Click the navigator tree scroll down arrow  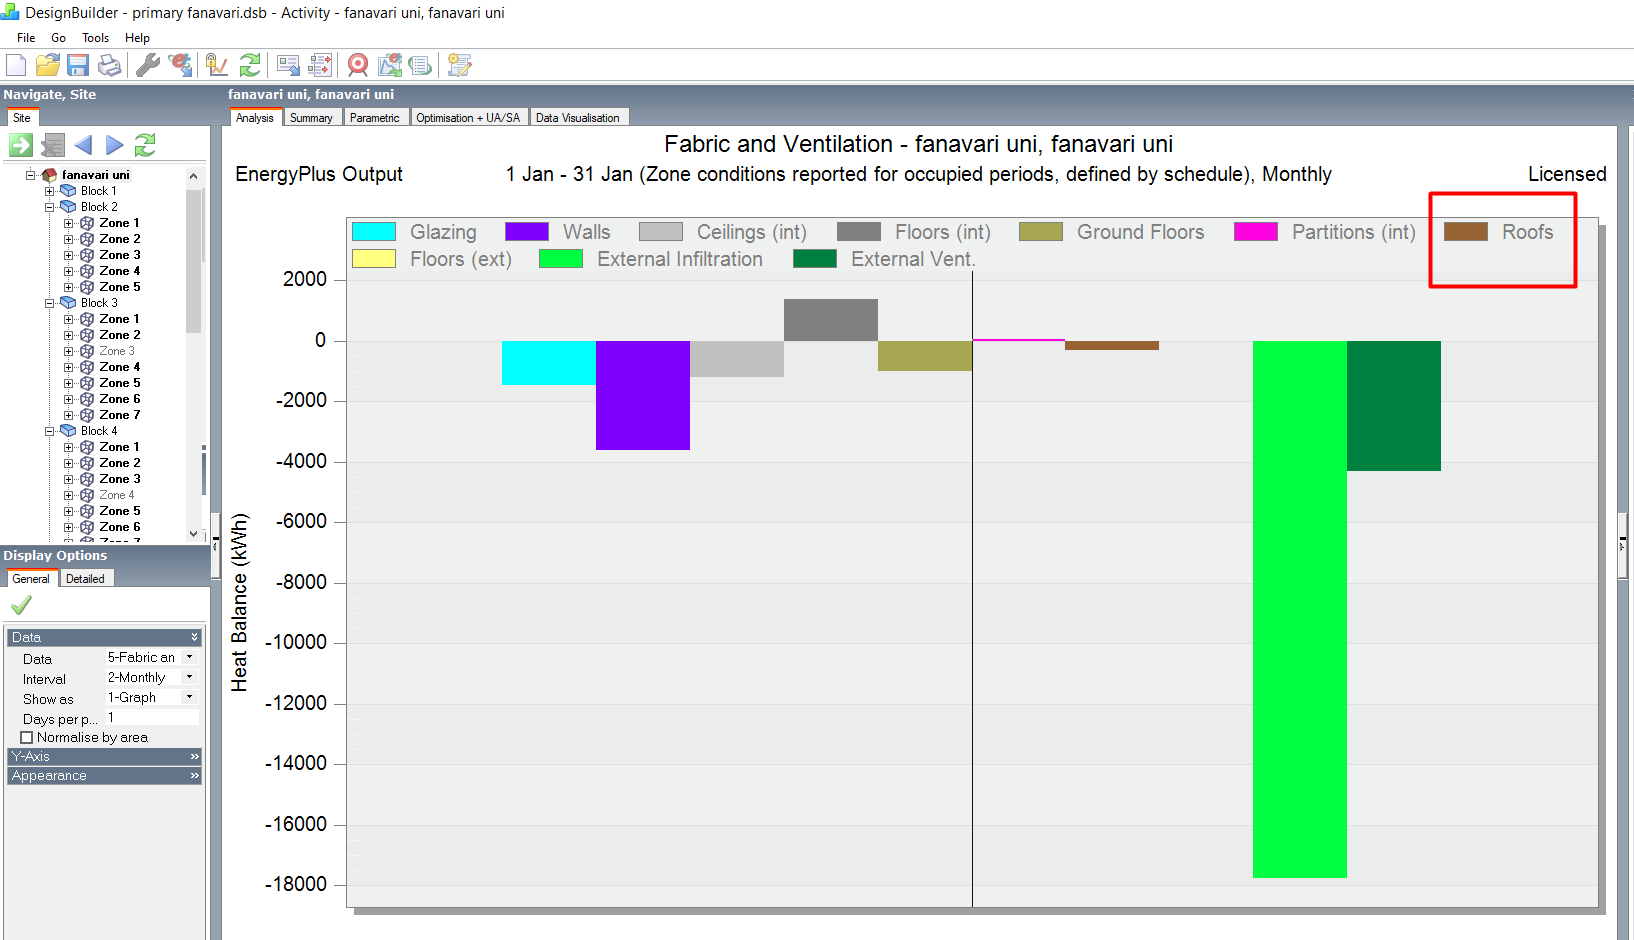coord(193,534)
